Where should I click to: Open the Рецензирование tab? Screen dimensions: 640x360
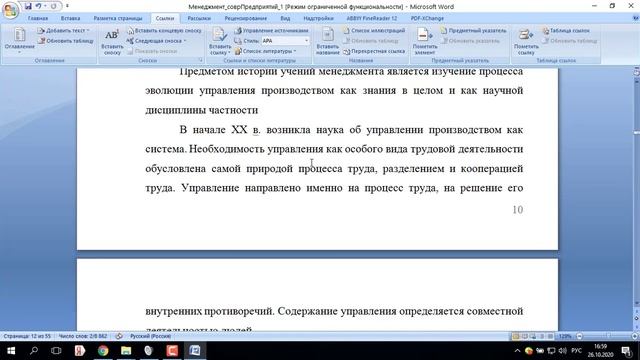coord(246,18)
